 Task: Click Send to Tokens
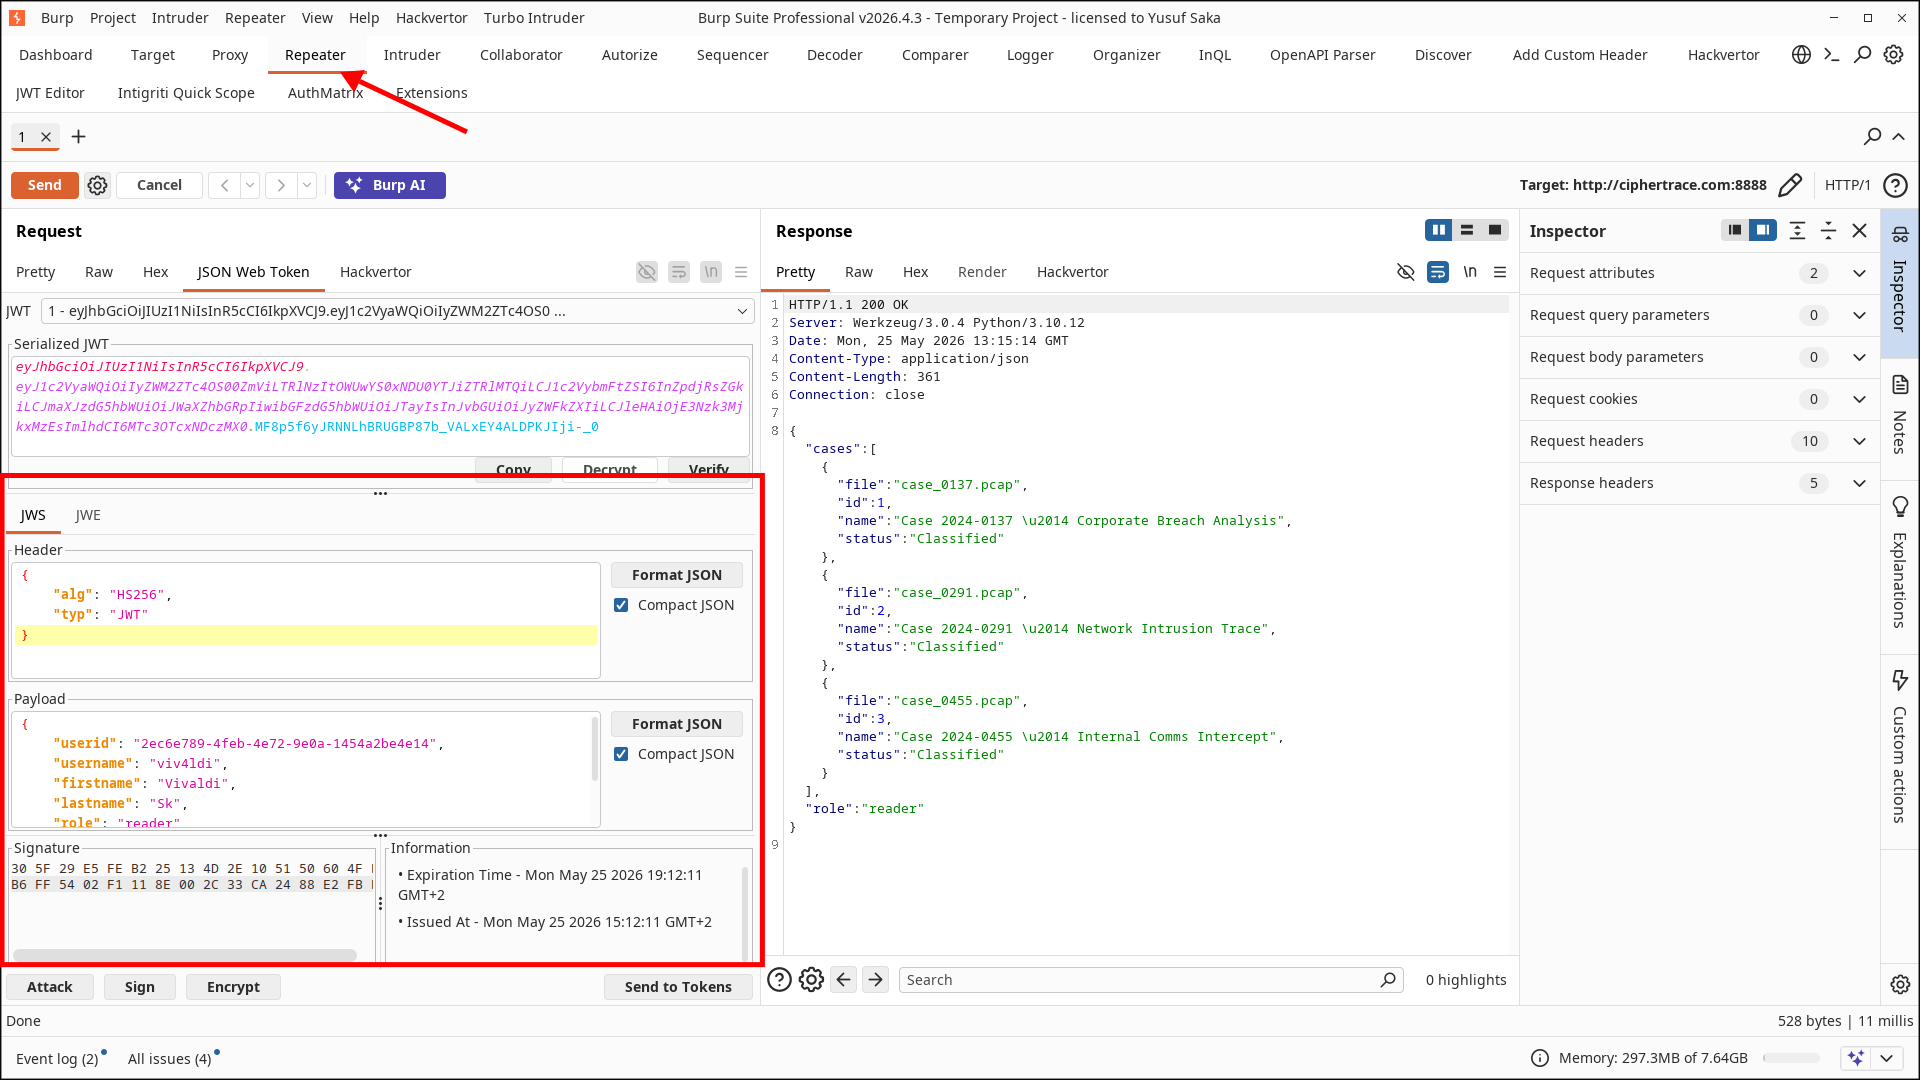[x=678, y=987]
